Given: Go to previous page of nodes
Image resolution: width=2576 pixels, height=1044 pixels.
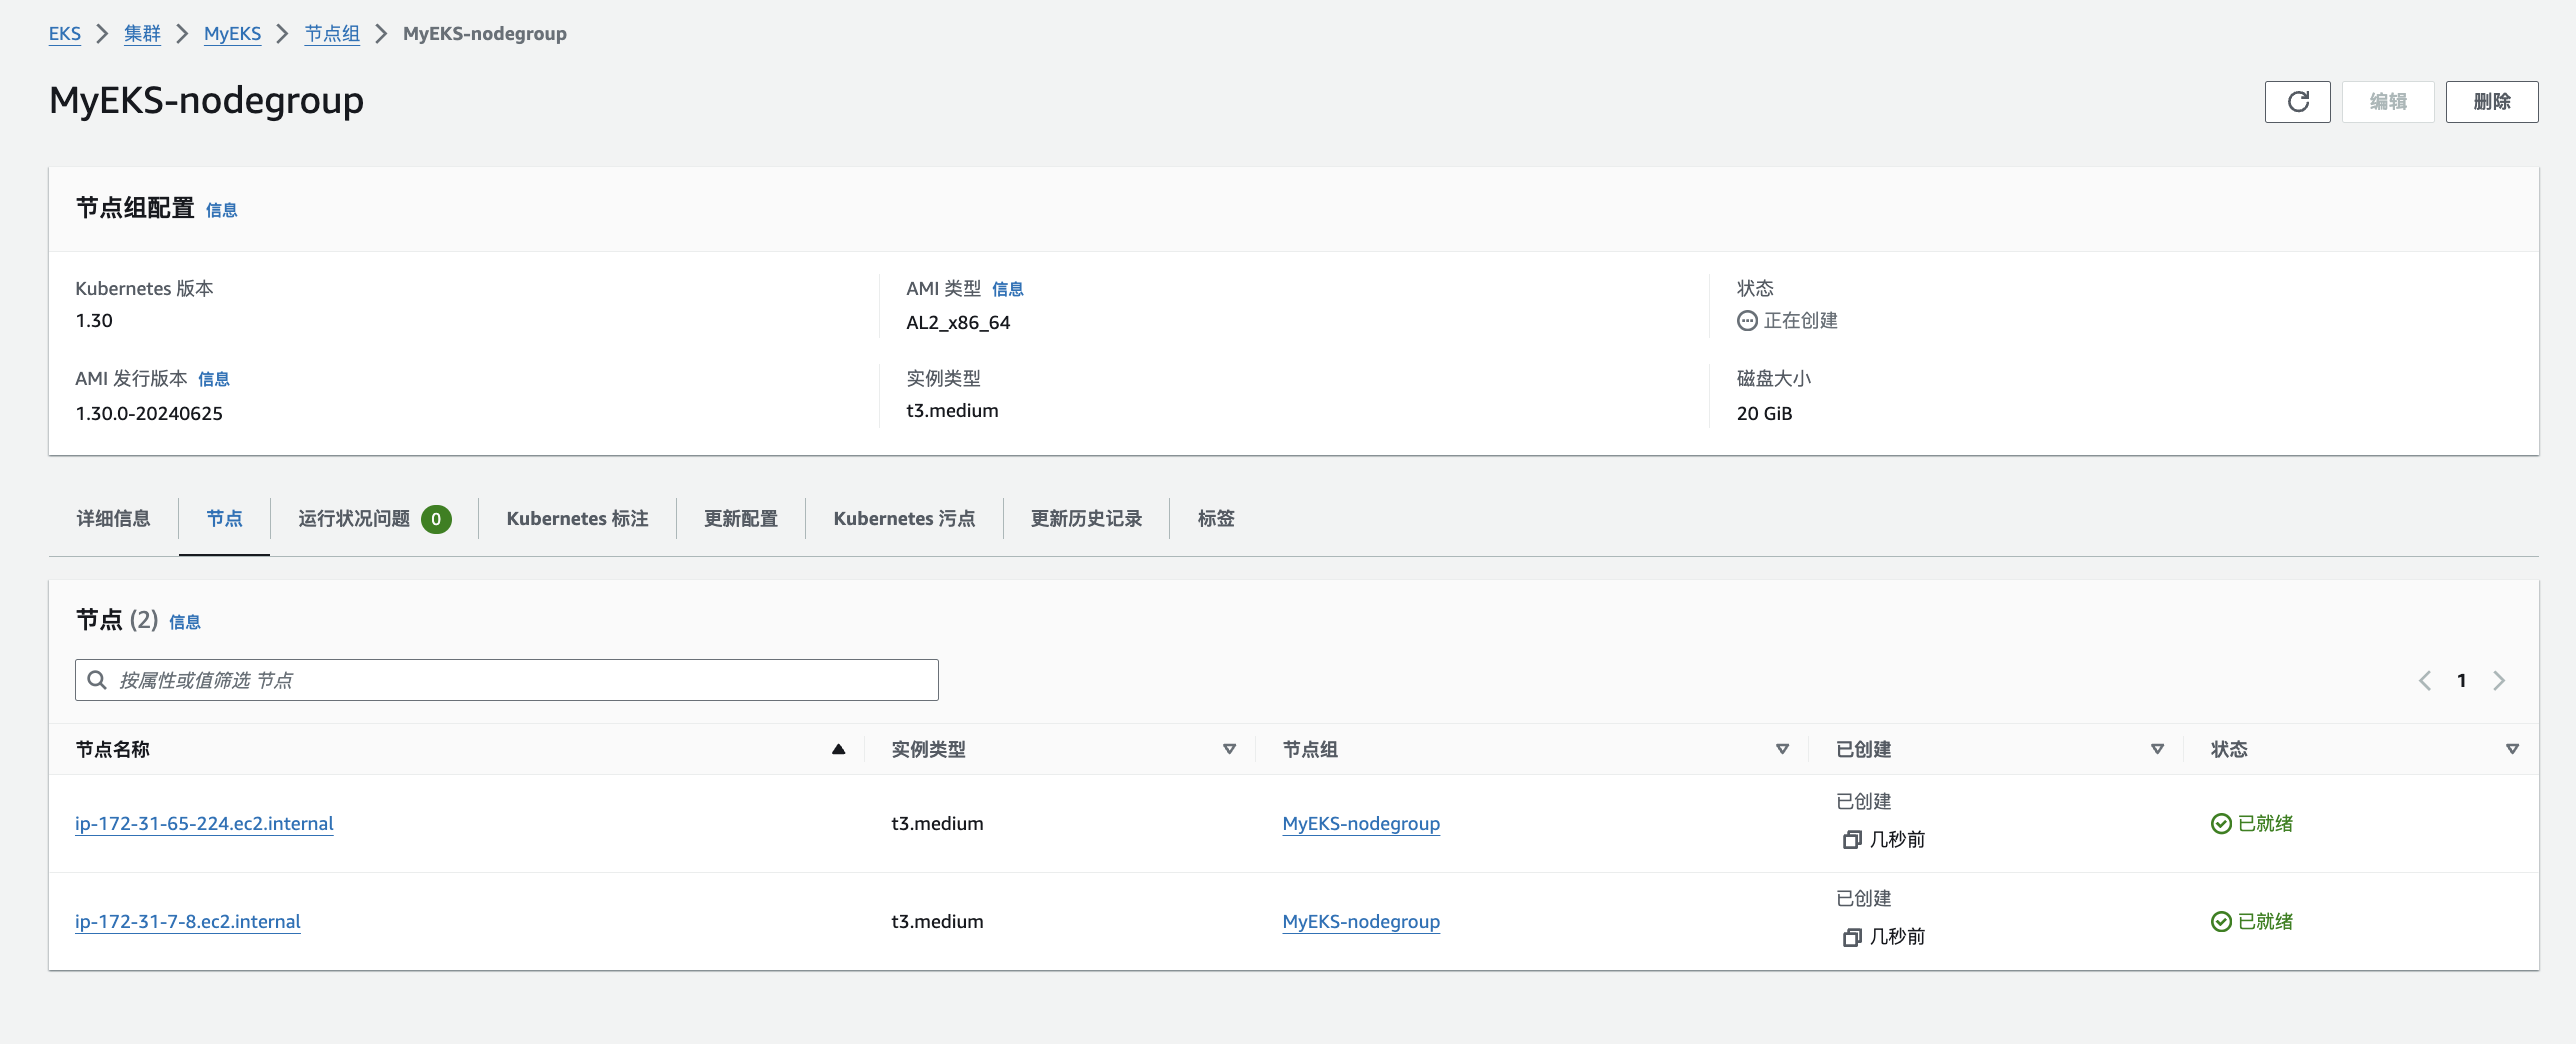Looking at the screenshot, I should [x=2425, y=681].
